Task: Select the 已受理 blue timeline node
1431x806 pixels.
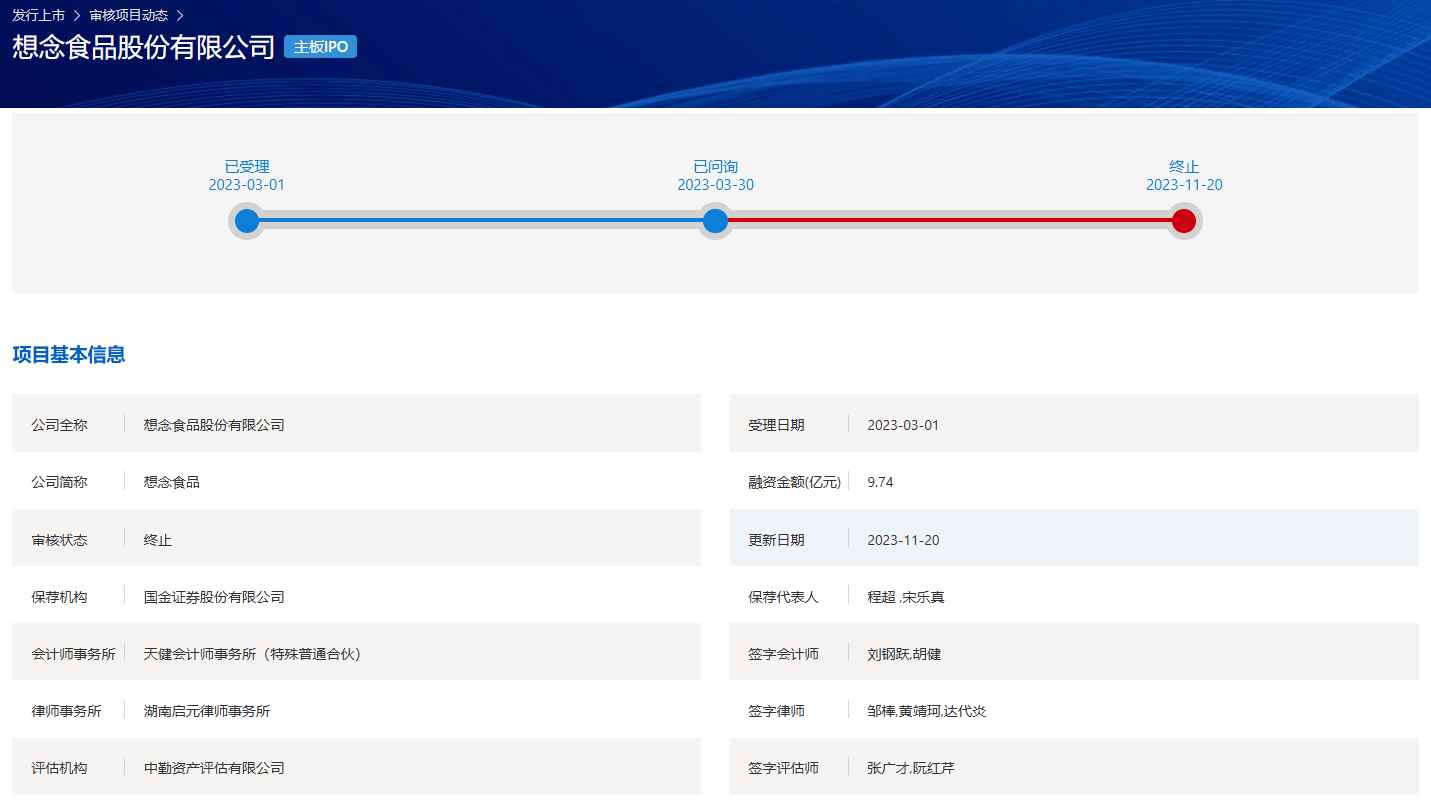Action: coord(247,221)
